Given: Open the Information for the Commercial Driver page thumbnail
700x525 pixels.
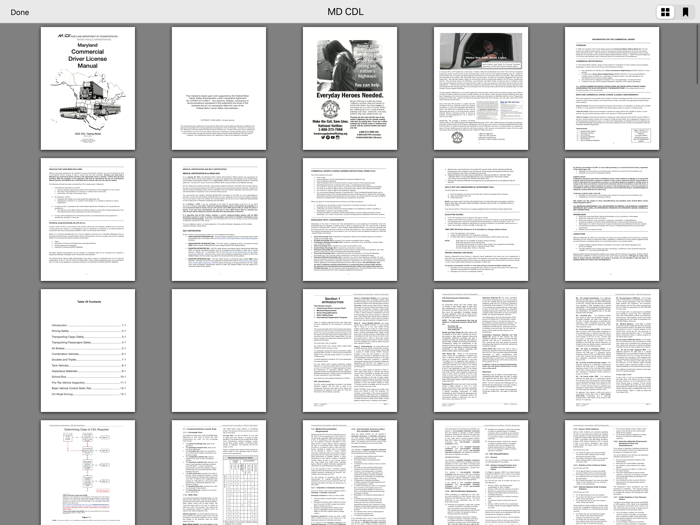Looking at the screenshot, I should (612, 88).
